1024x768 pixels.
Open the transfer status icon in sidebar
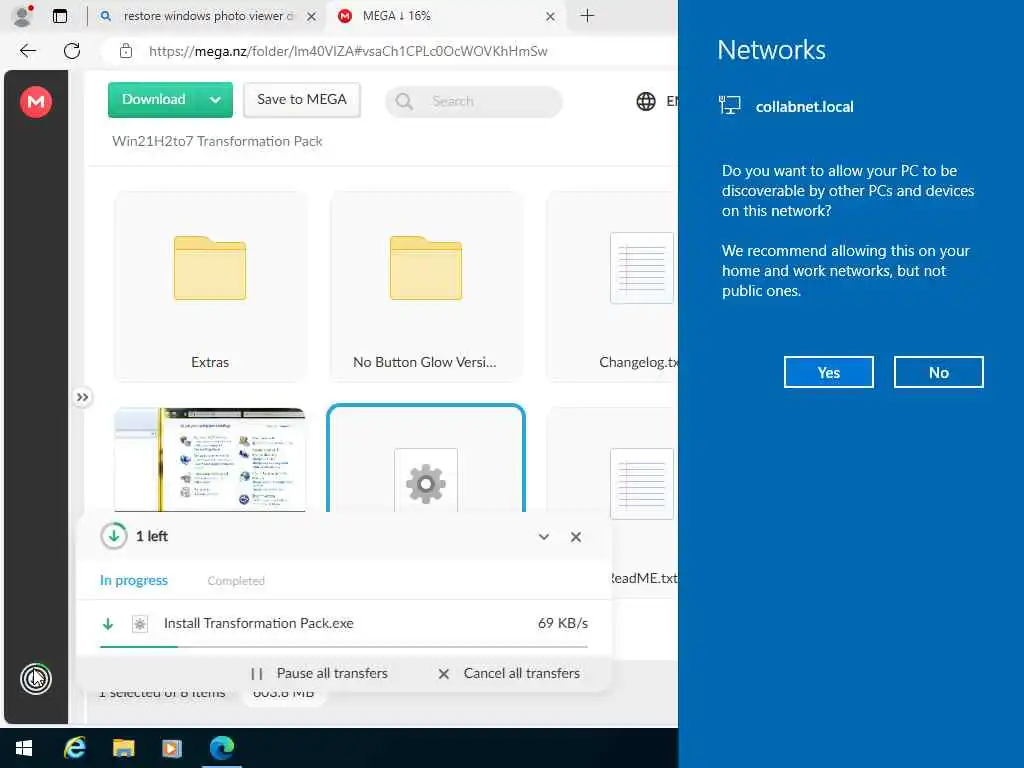pos(36,679)
